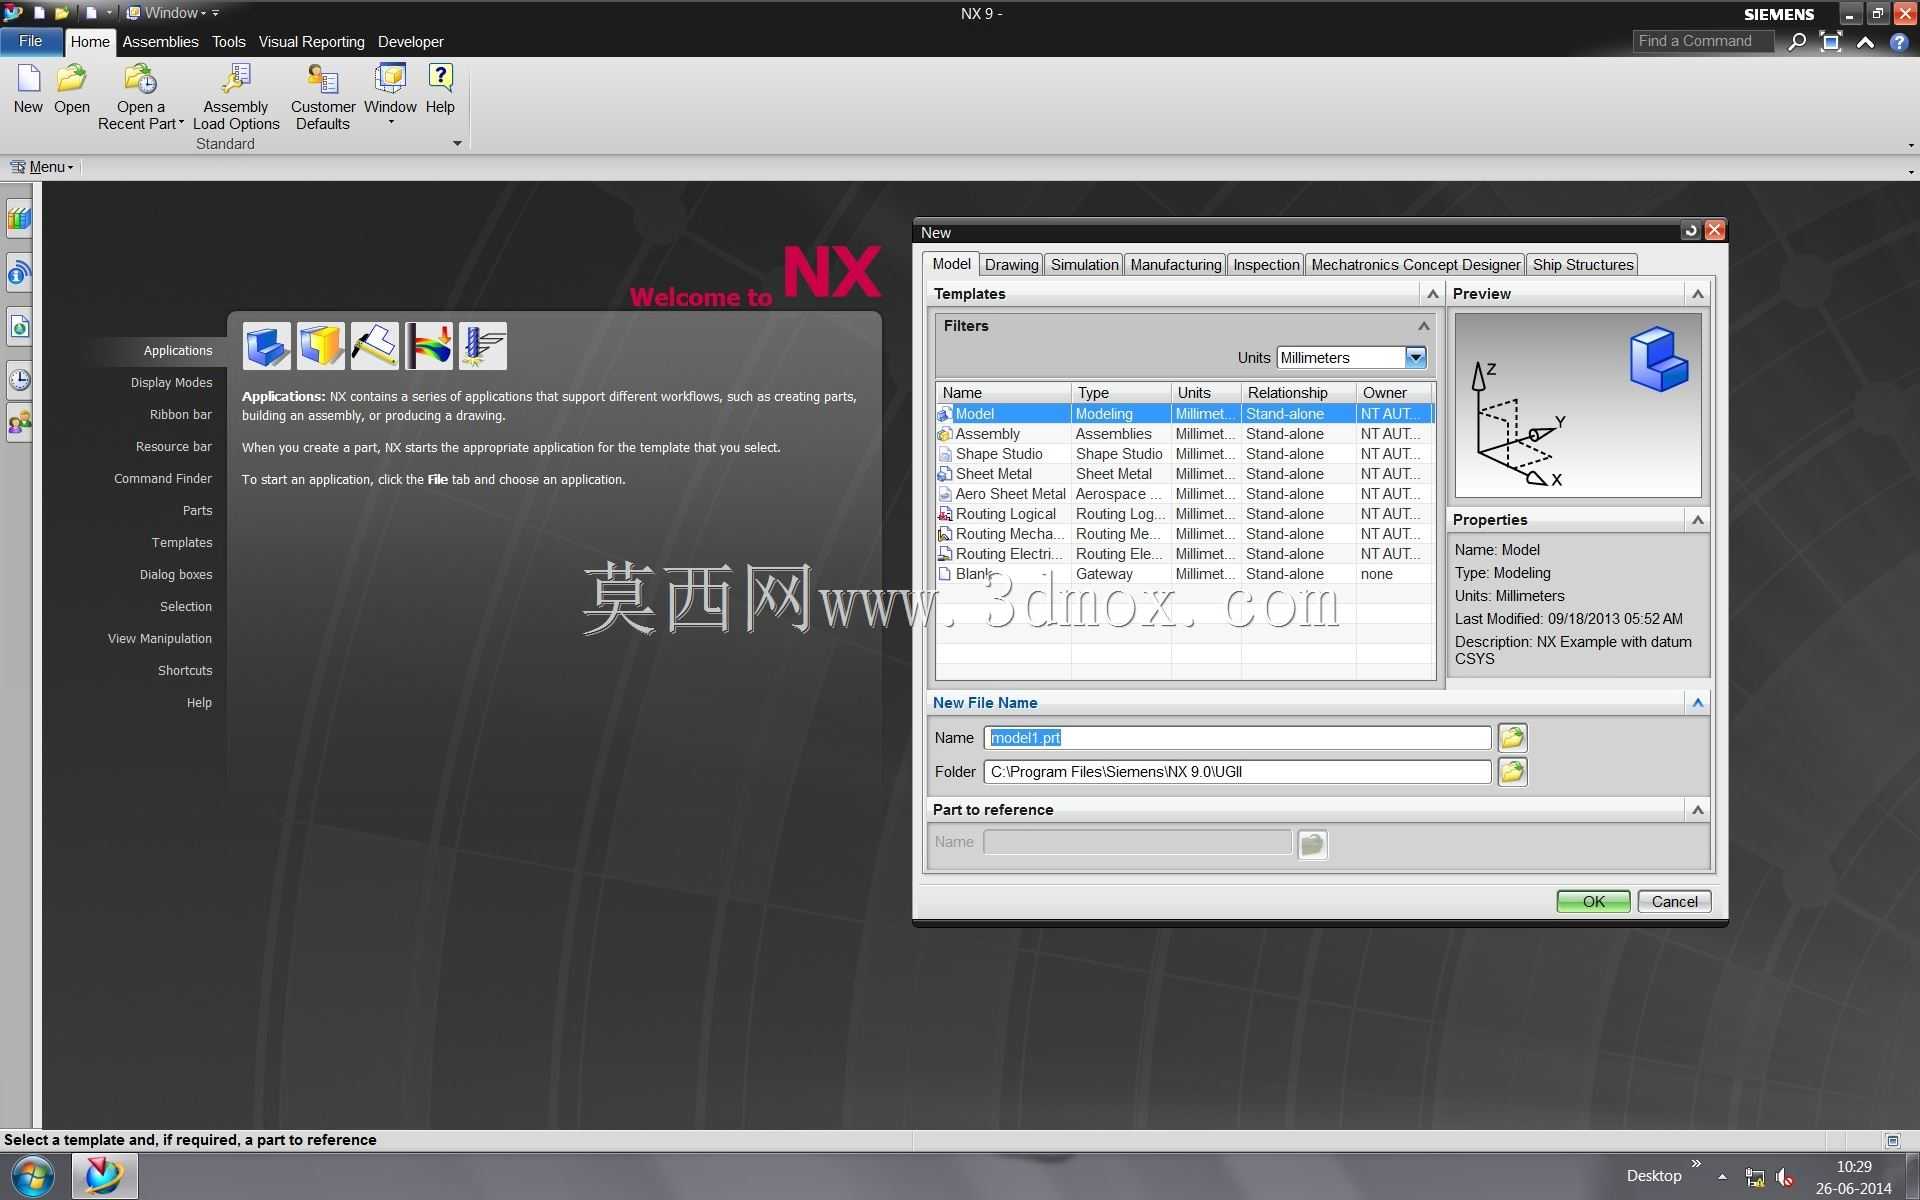Show hidden system tray icons
The width and height of the screenshot is (1920, 1200).
point(1722,1177)
